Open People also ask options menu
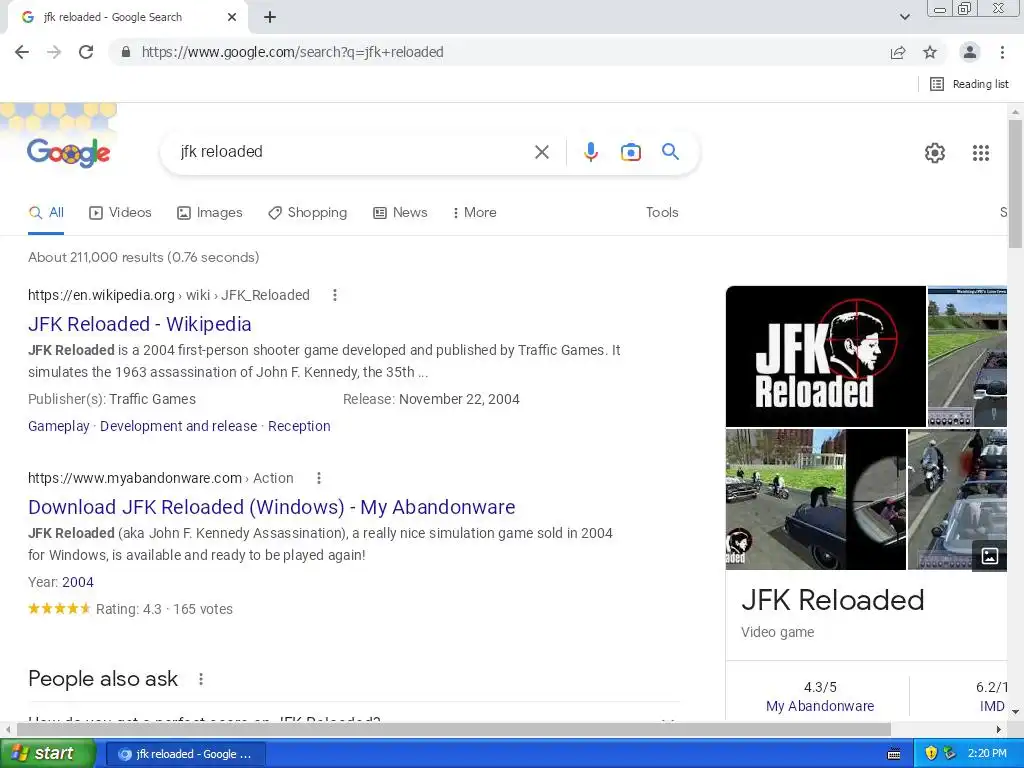Viewport: 1024px width, 768px height. (x=201, y=679)
